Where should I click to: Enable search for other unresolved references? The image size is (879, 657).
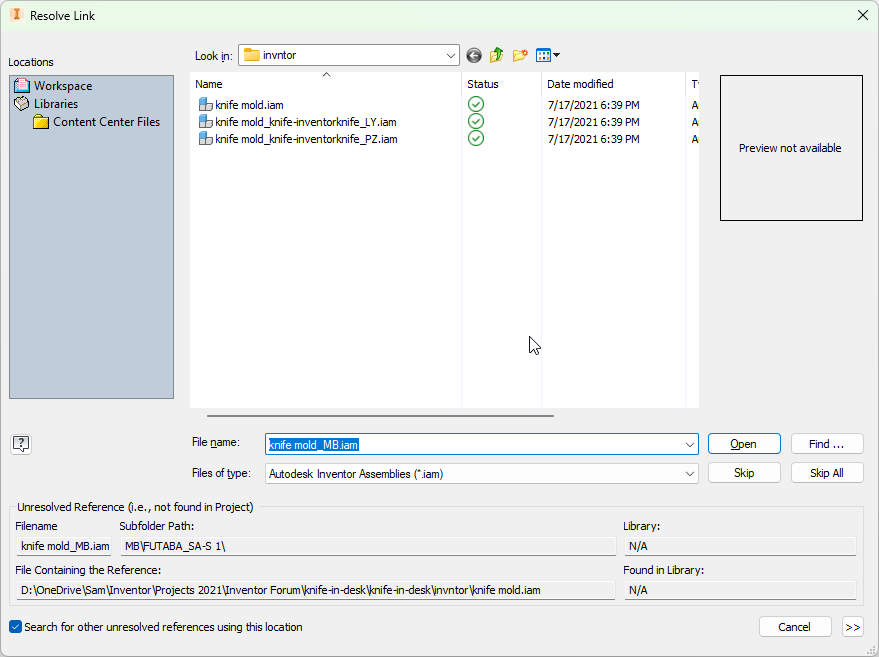[x=14, y=627]
